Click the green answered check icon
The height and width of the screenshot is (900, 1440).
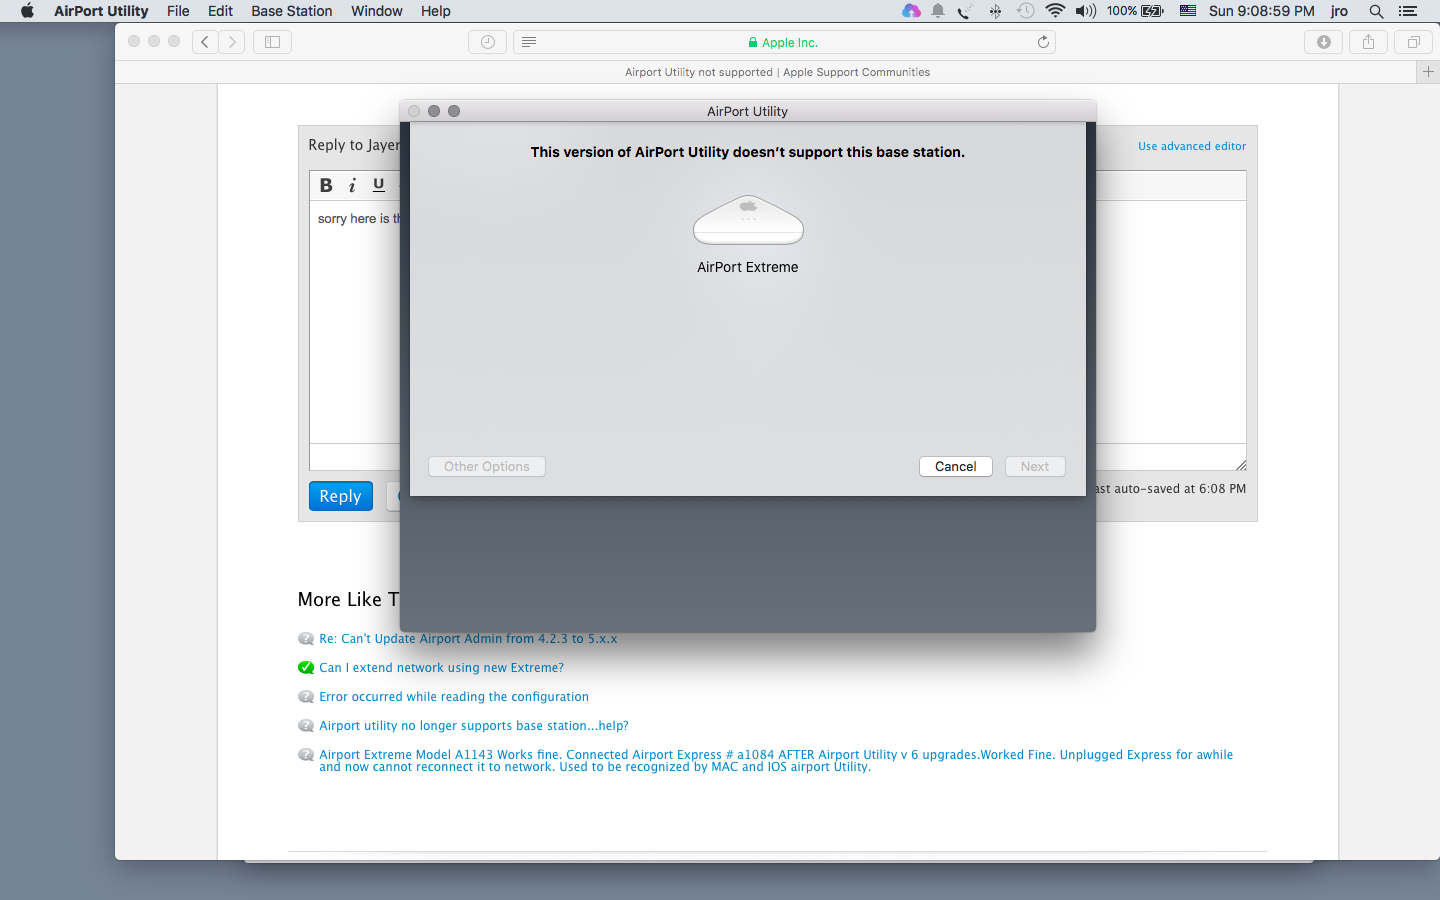pos(306,668)
